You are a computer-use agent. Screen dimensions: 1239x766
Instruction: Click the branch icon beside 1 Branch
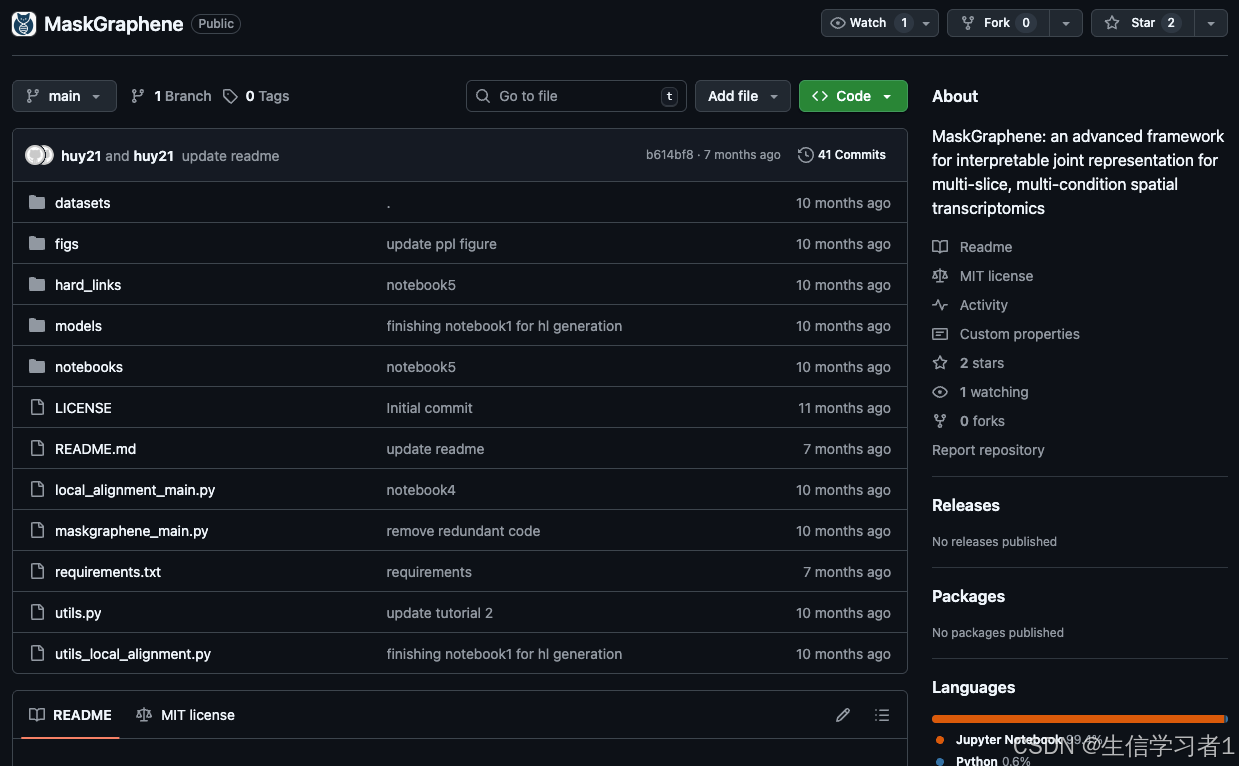(138, 96)
